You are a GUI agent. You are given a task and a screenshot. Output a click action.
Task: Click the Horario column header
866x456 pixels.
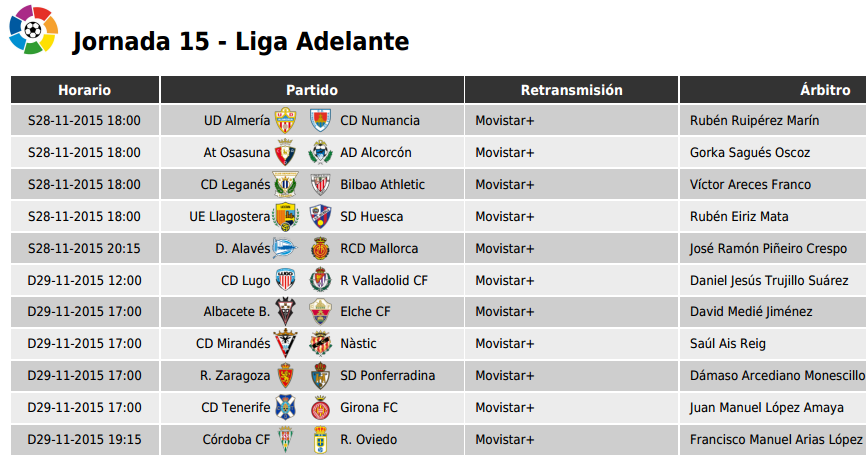85,90
